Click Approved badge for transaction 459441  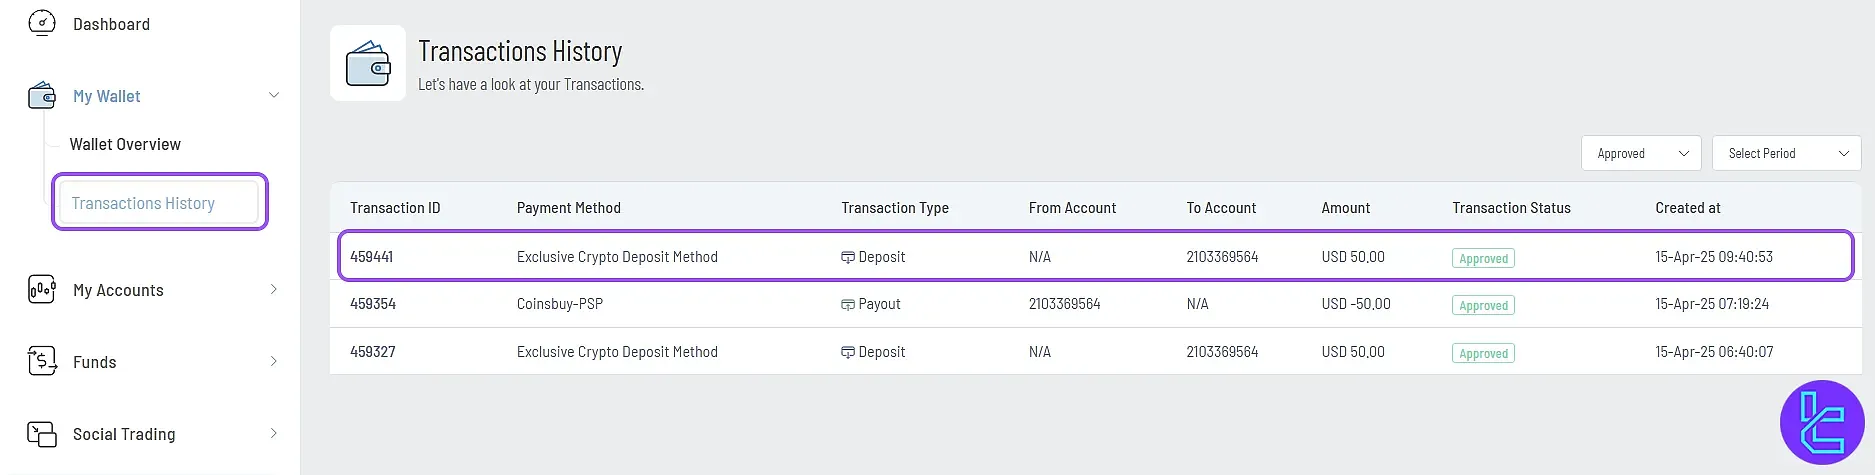pyautogui.click(x=1483, y=258)
